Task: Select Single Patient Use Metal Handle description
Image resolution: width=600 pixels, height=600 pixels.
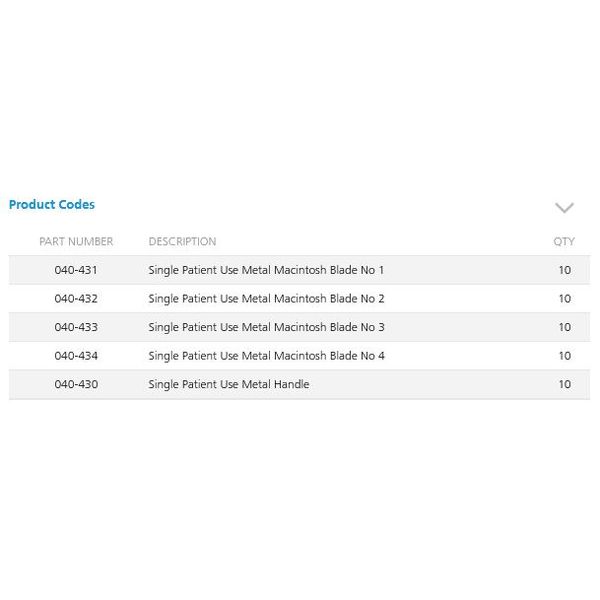Action: pos(228,385)
